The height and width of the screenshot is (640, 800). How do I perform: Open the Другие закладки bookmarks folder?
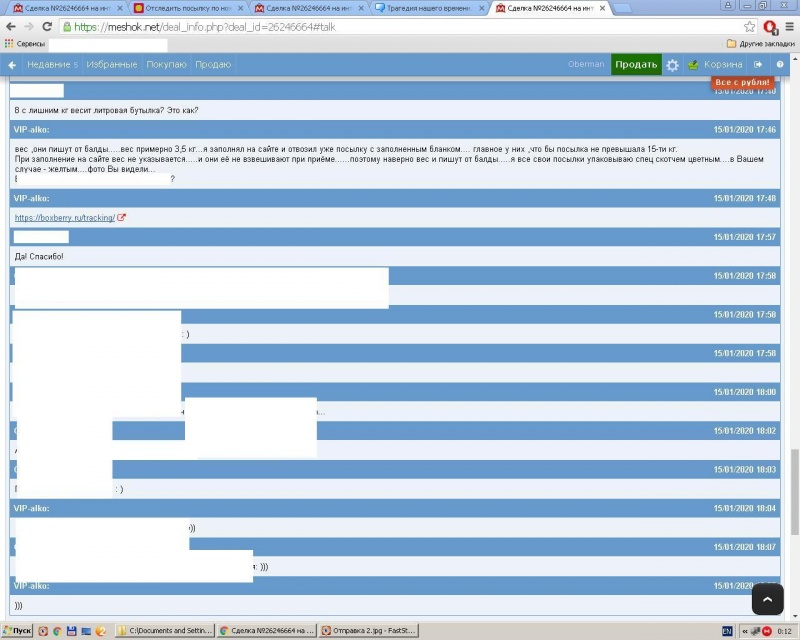tap(760, 44)
